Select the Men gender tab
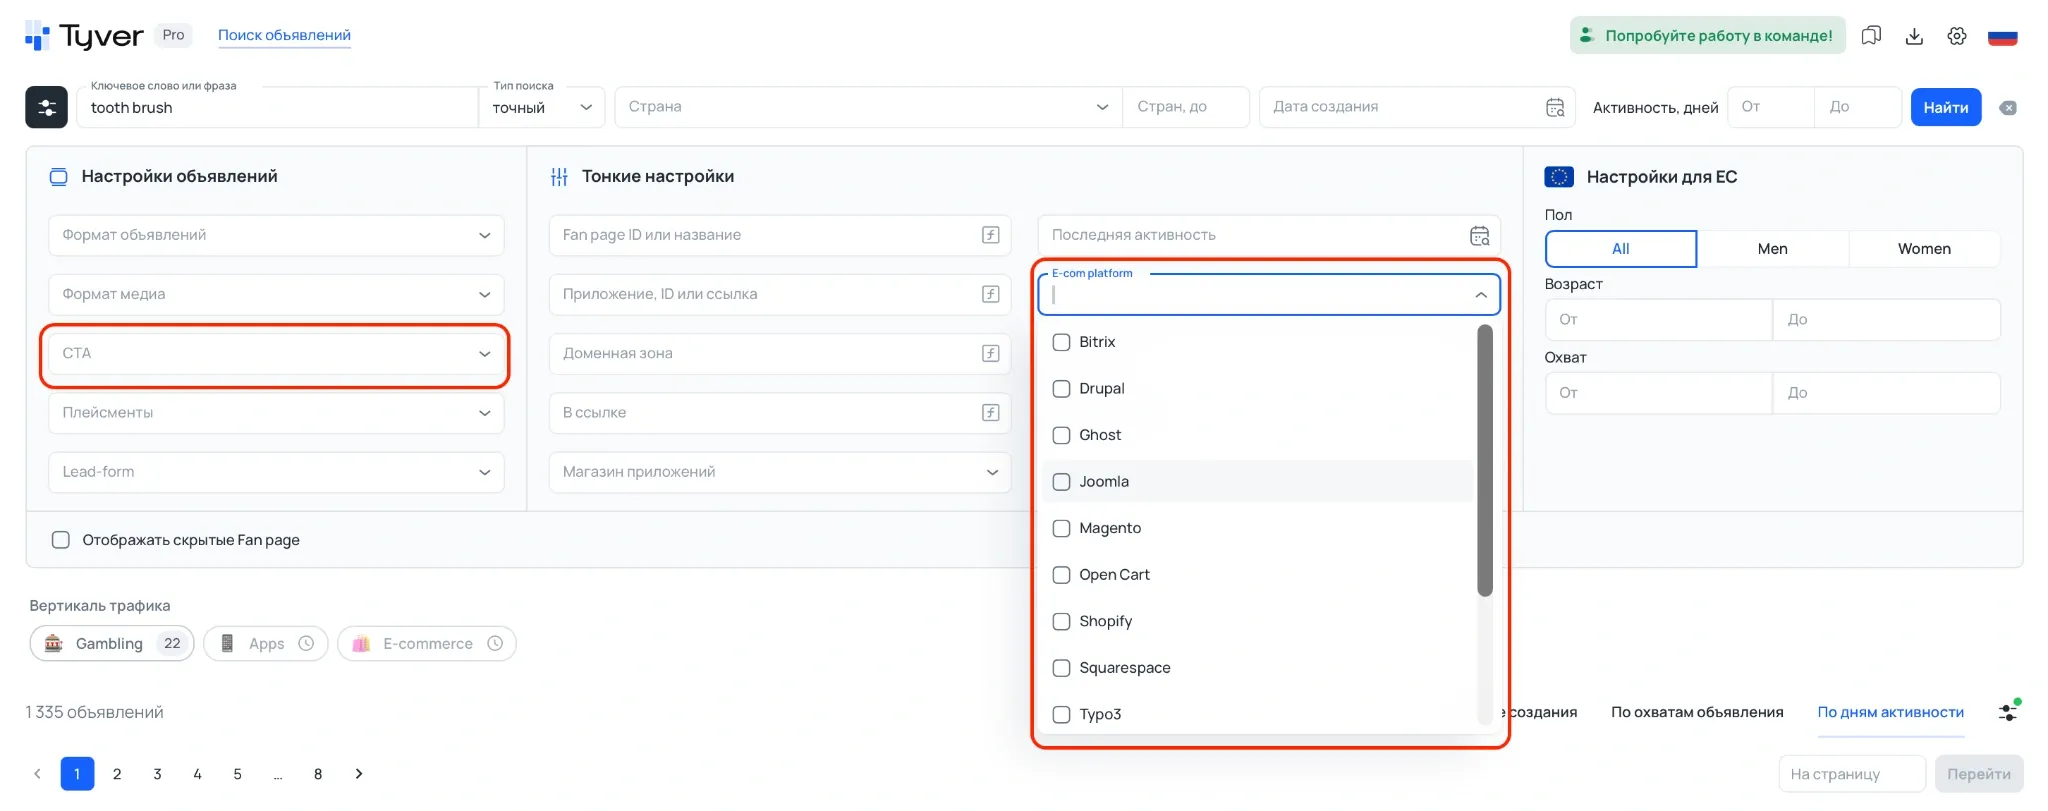 pos(1773,249)
